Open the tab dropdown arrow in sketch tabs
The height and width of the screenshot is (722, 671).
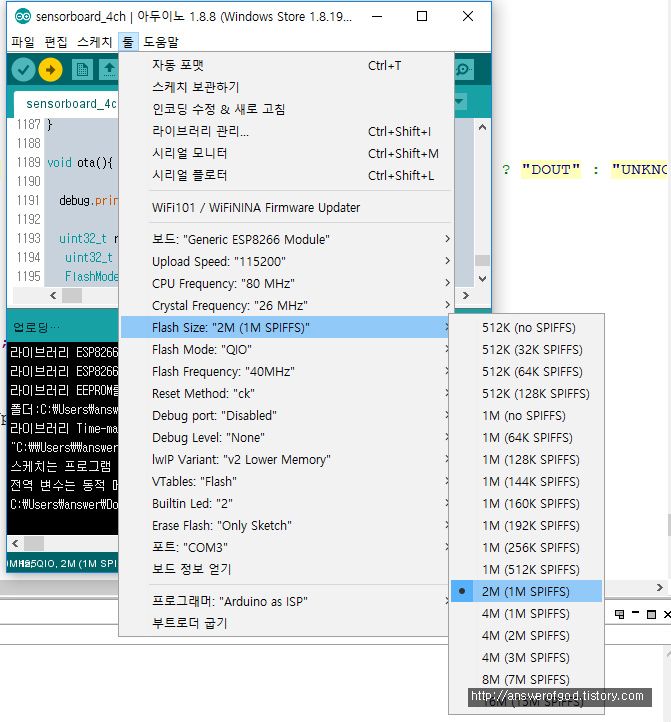coord(460,101)
